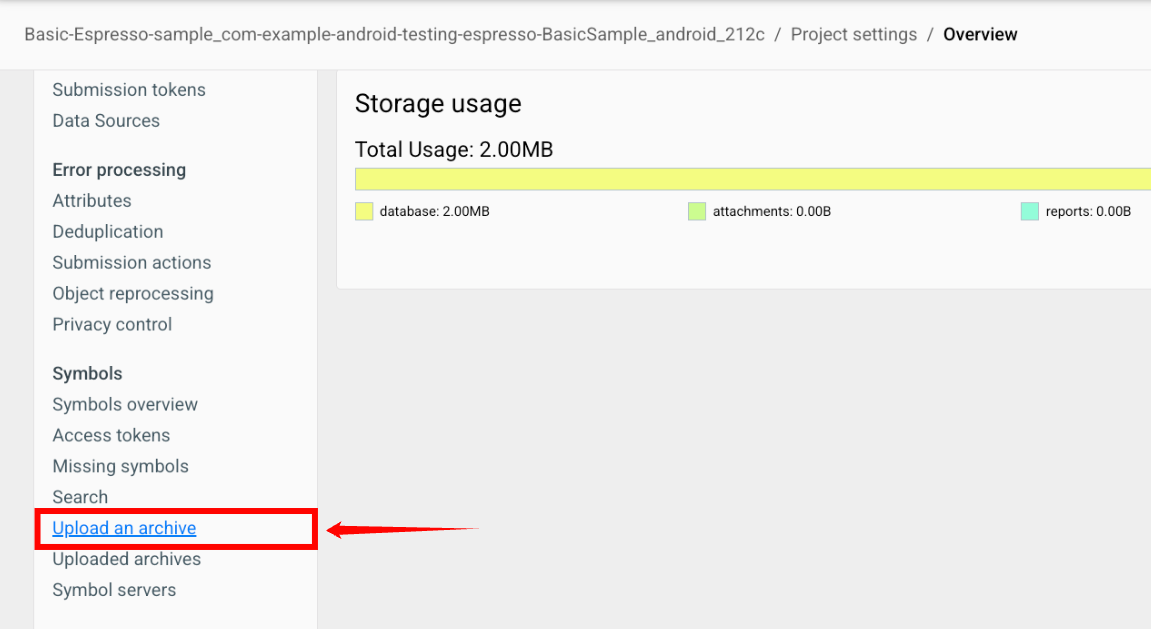1151x629 pixels.
Task: Open Access tokens under Symbols
Action: click(x=111, y=435)
